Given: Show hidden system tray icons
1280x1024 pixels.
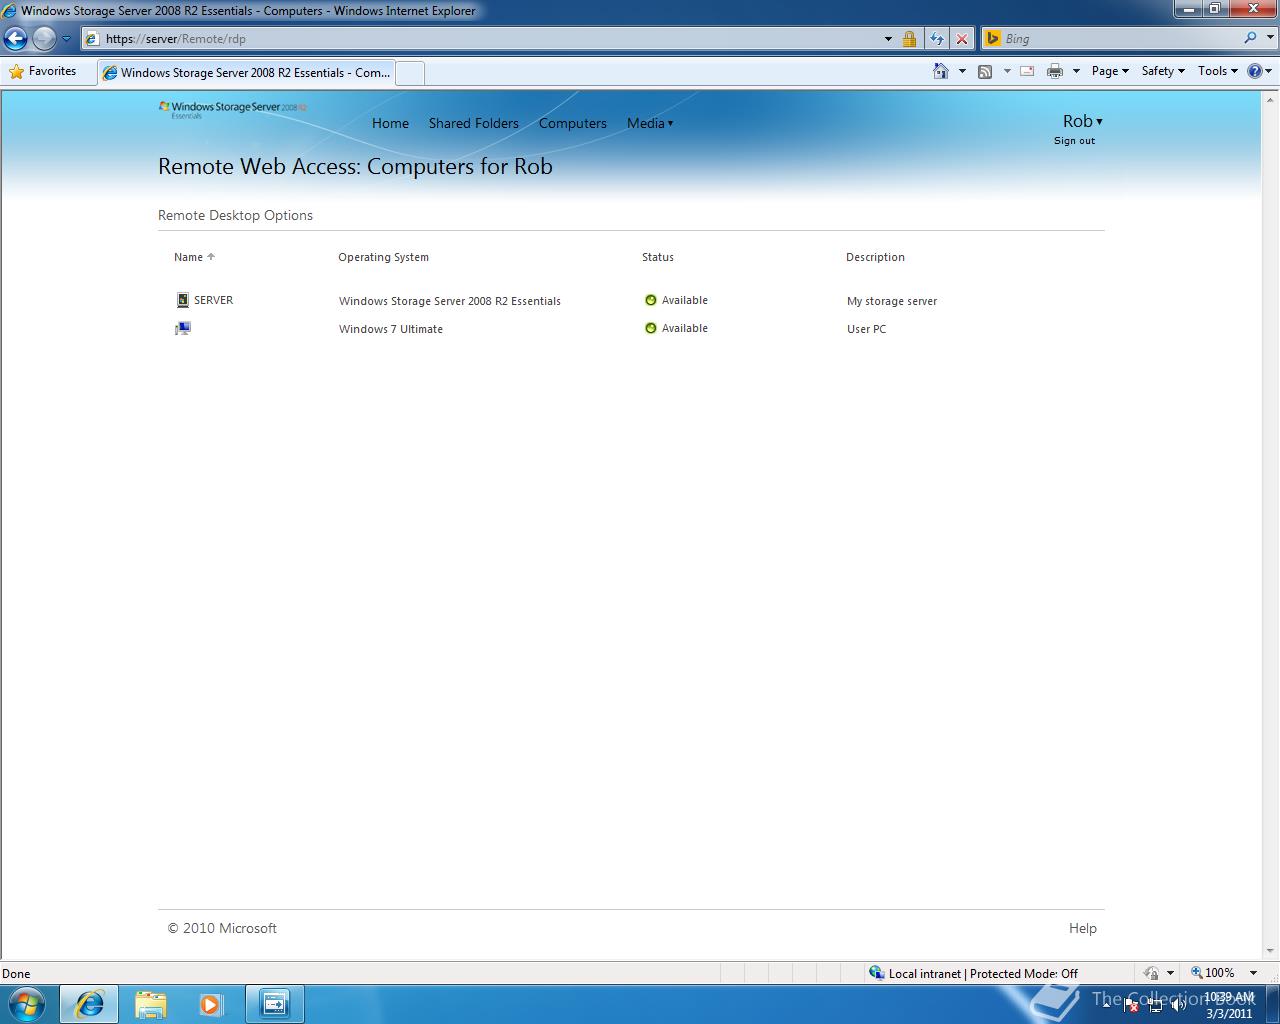Looking at the screenshot, I should pyautogui.click(x=1106, y=1005).
